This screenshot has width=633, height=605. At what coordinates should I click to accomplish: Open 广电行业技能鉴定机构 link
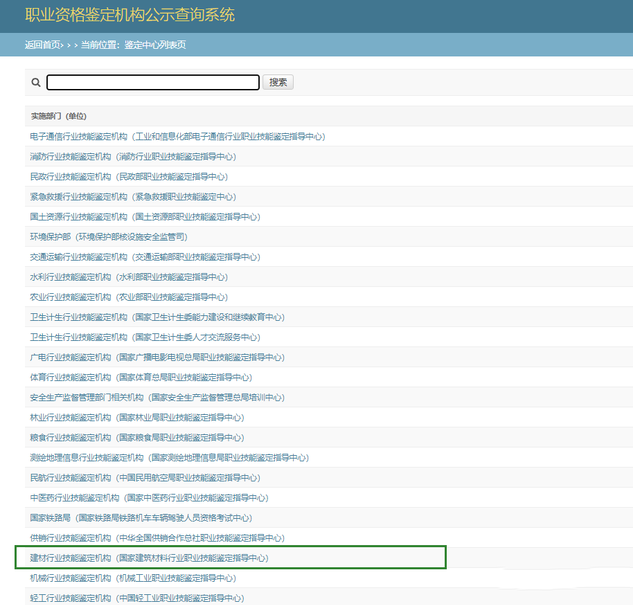157,358
